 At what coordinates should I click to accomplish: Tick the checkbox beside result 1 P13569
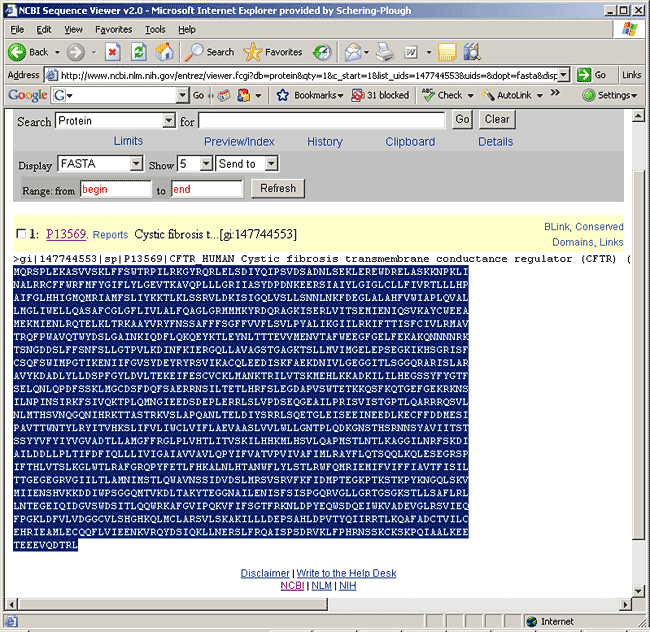[21, 234]
